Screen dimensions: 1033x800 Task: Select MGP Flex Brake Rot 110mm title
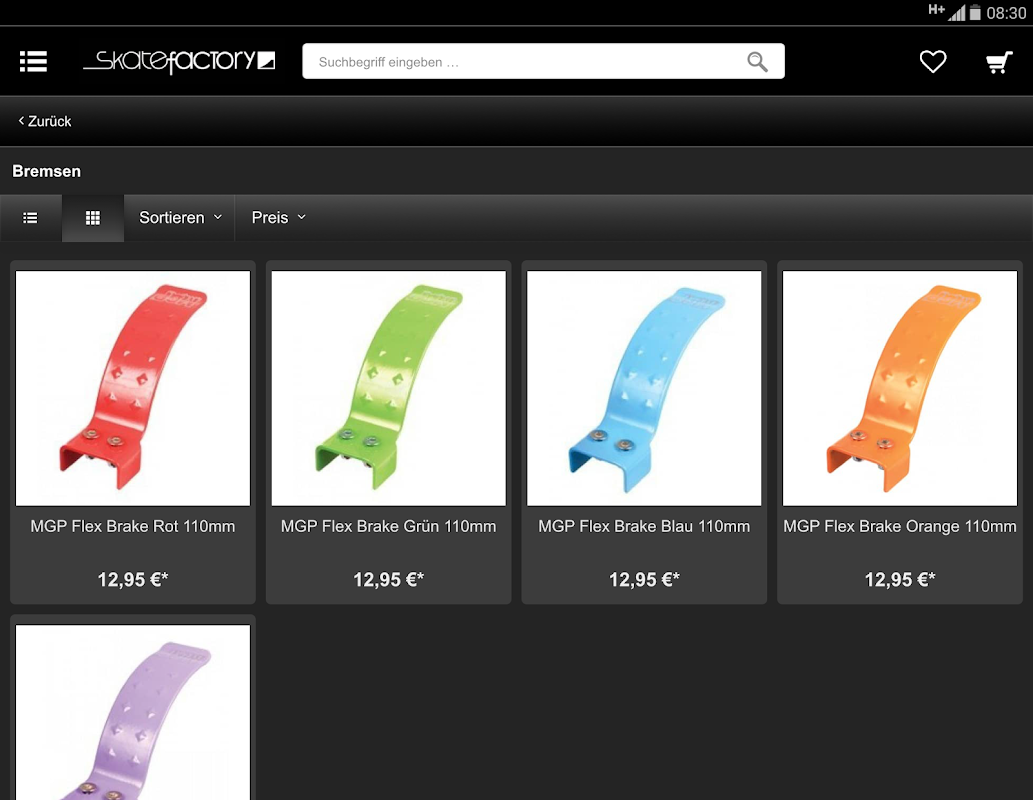[x=133, y=527]
